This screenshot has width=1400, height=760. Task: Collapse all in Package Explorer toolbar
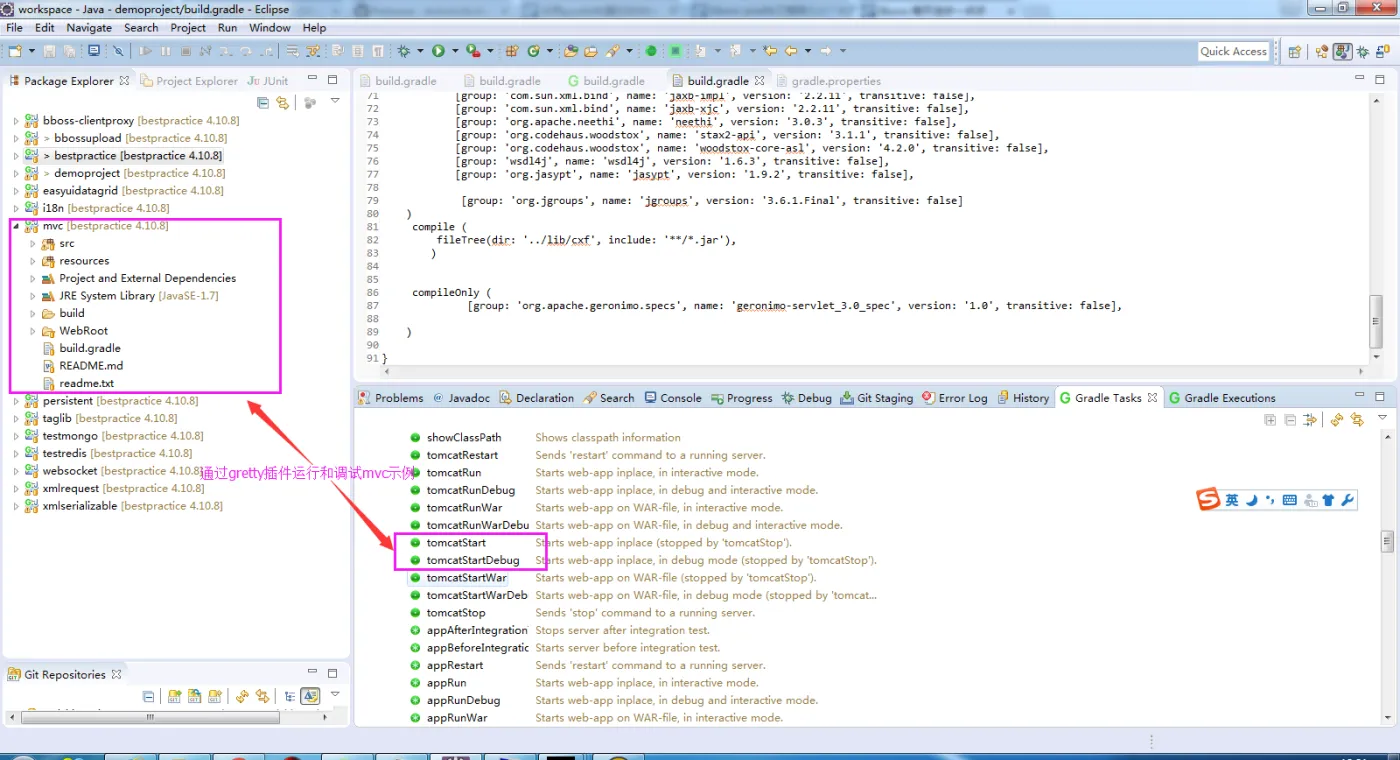[x=263, y=102]
